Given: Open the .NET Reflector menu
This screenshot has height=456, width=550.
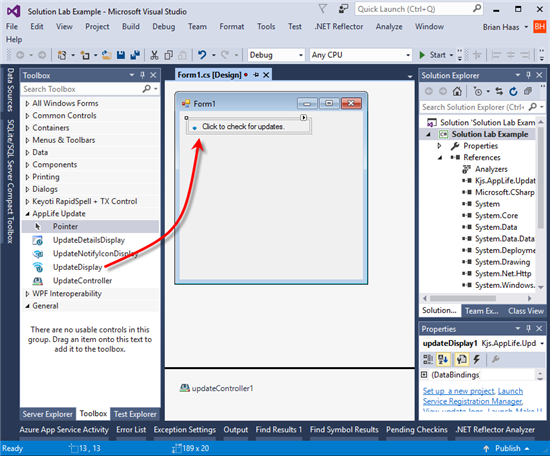Looking at the screenshot, I should (x=338, y=27).
